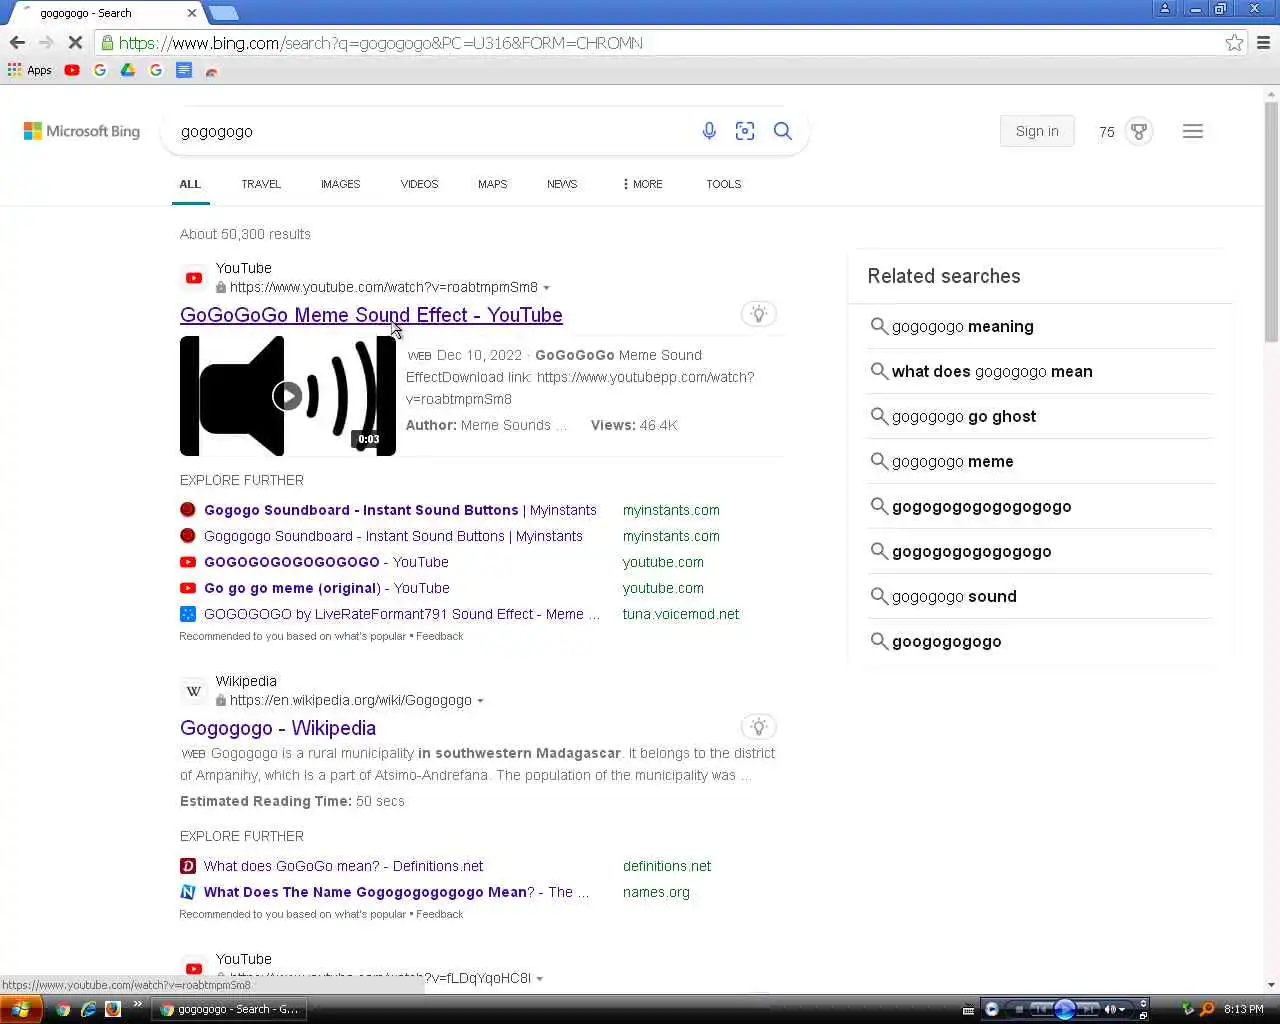Click the Feedback link under the first Explore Further
Viewport: 1280px width, 1024px height.
pos(439,636)
